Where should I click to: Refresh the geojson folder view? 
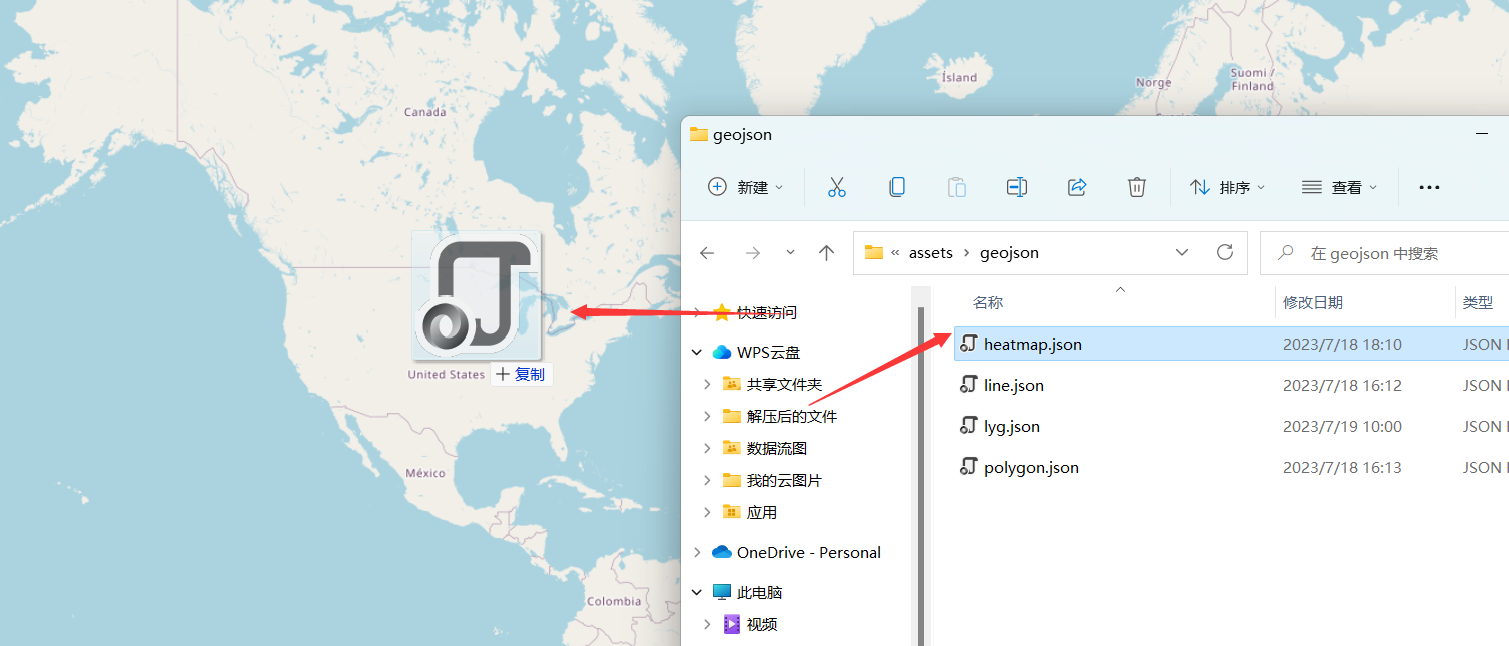1225,252
